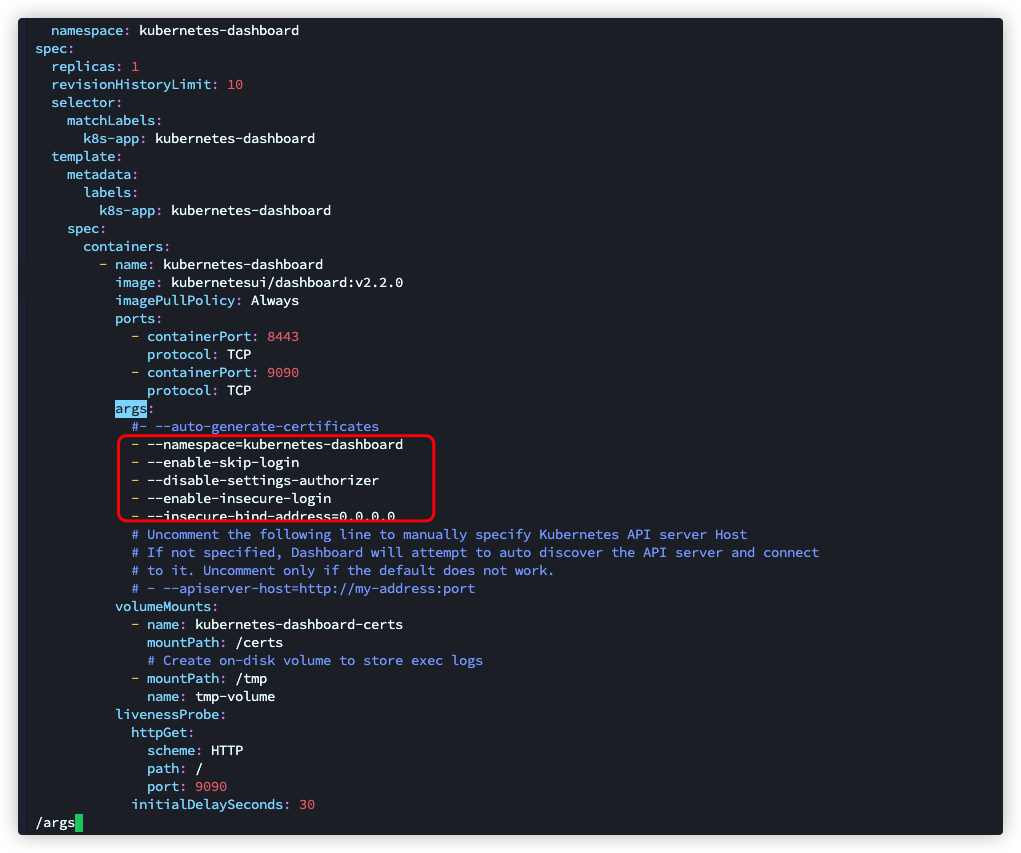
Task: Click the name: kubernetes-dashboard-certs line
Action: [267, 625]
